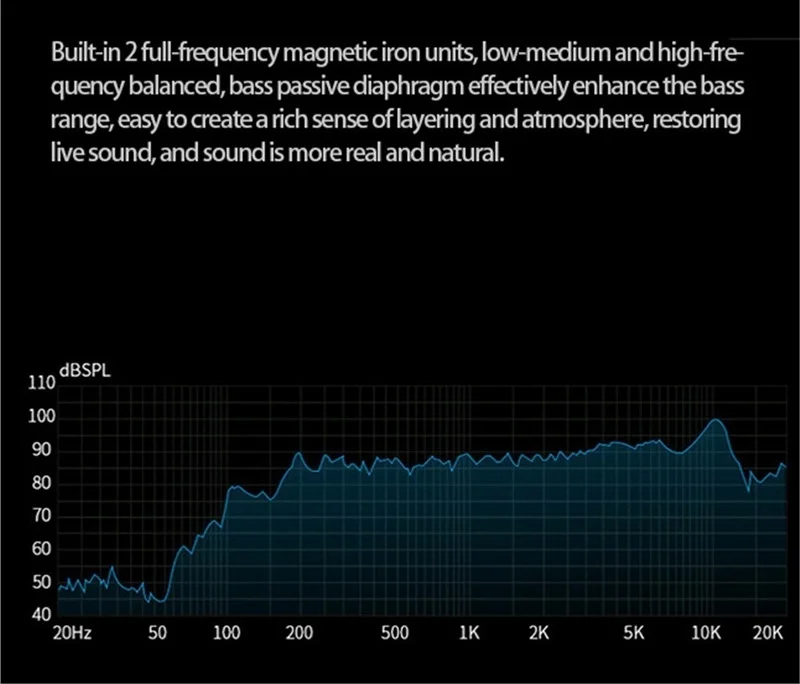Click the 60 dB axis label
The image size is (800, 684).
(42, 549)
